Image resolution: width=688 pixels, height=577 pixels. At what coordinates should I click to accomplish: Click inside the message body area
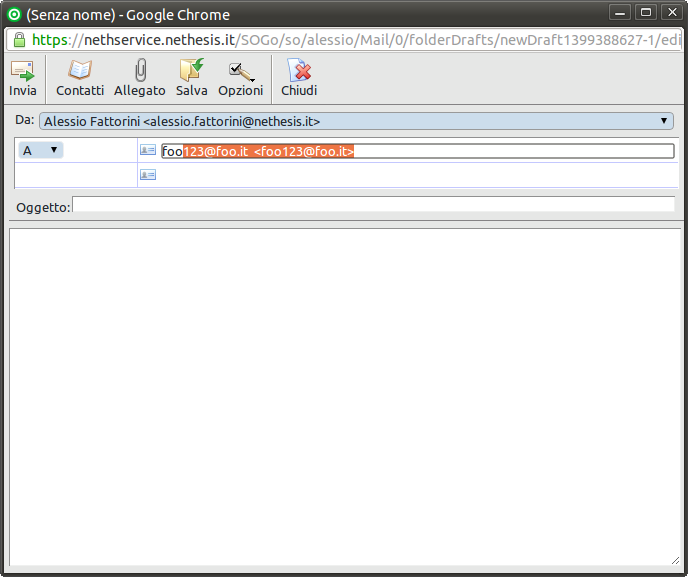click(344, 395)
